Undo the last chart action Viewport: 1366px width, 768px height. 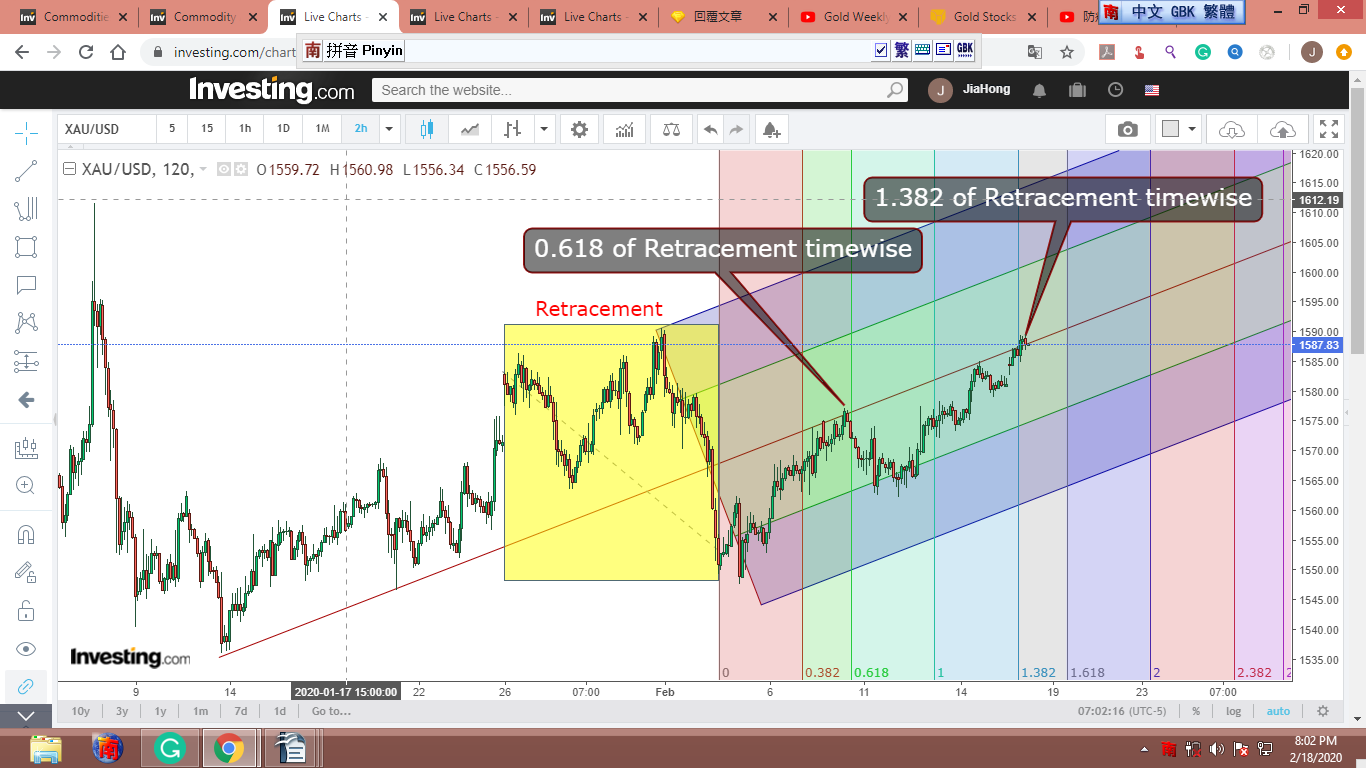pos(710,129)
